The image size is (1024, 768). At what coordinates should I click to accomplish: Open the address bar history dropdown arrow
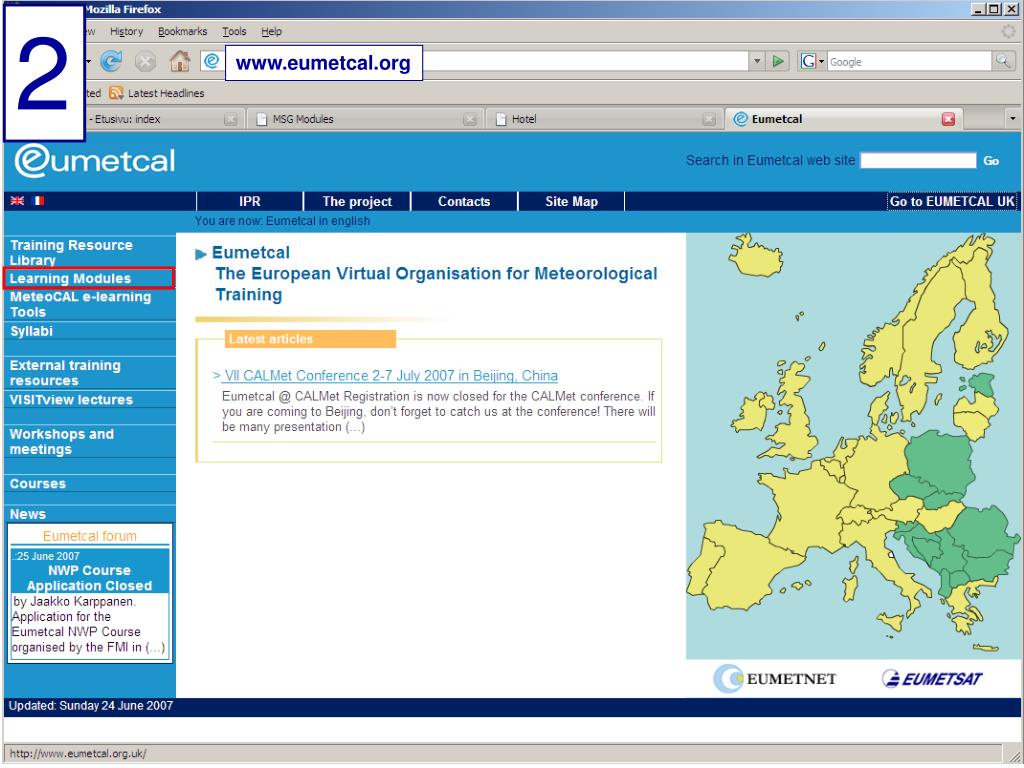pos(756,61)
